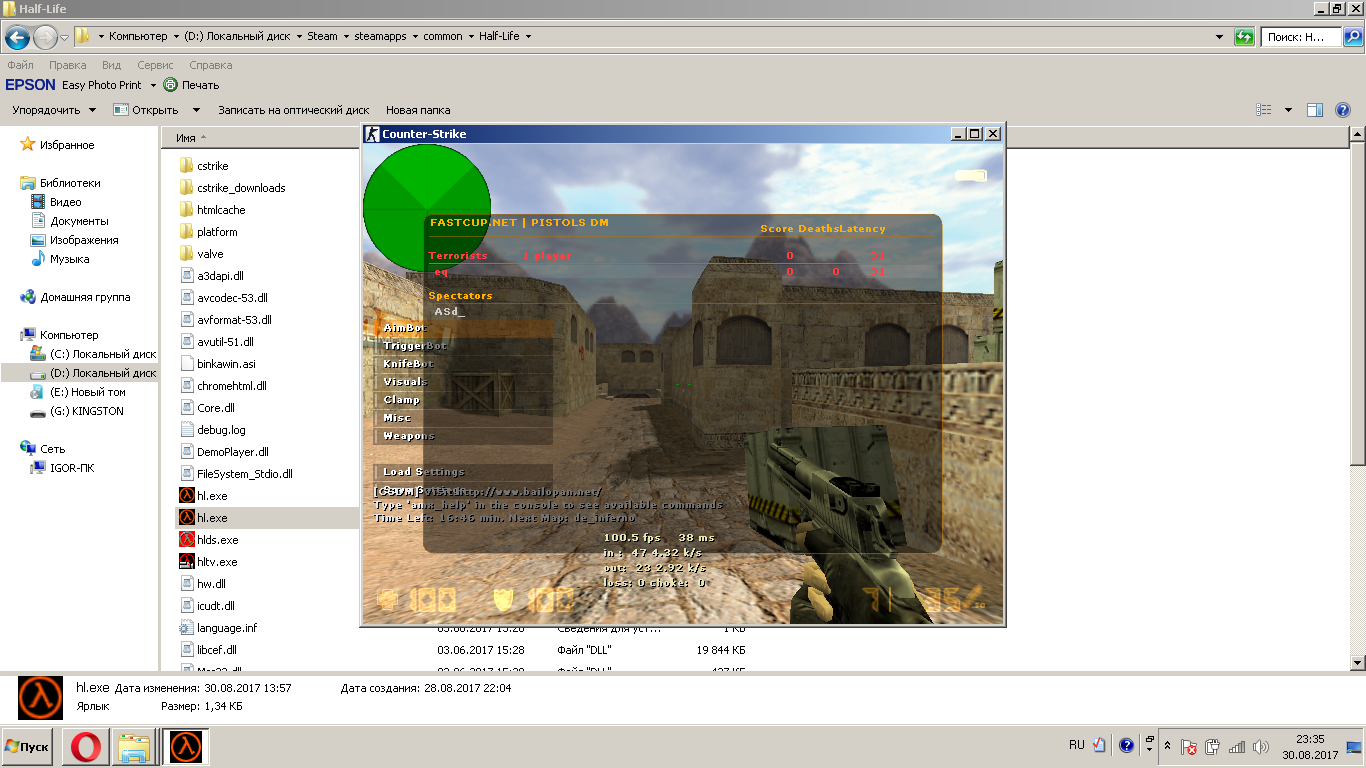Click the Пуск start button
The image size is (1366, 768).
tap(28, 747)
